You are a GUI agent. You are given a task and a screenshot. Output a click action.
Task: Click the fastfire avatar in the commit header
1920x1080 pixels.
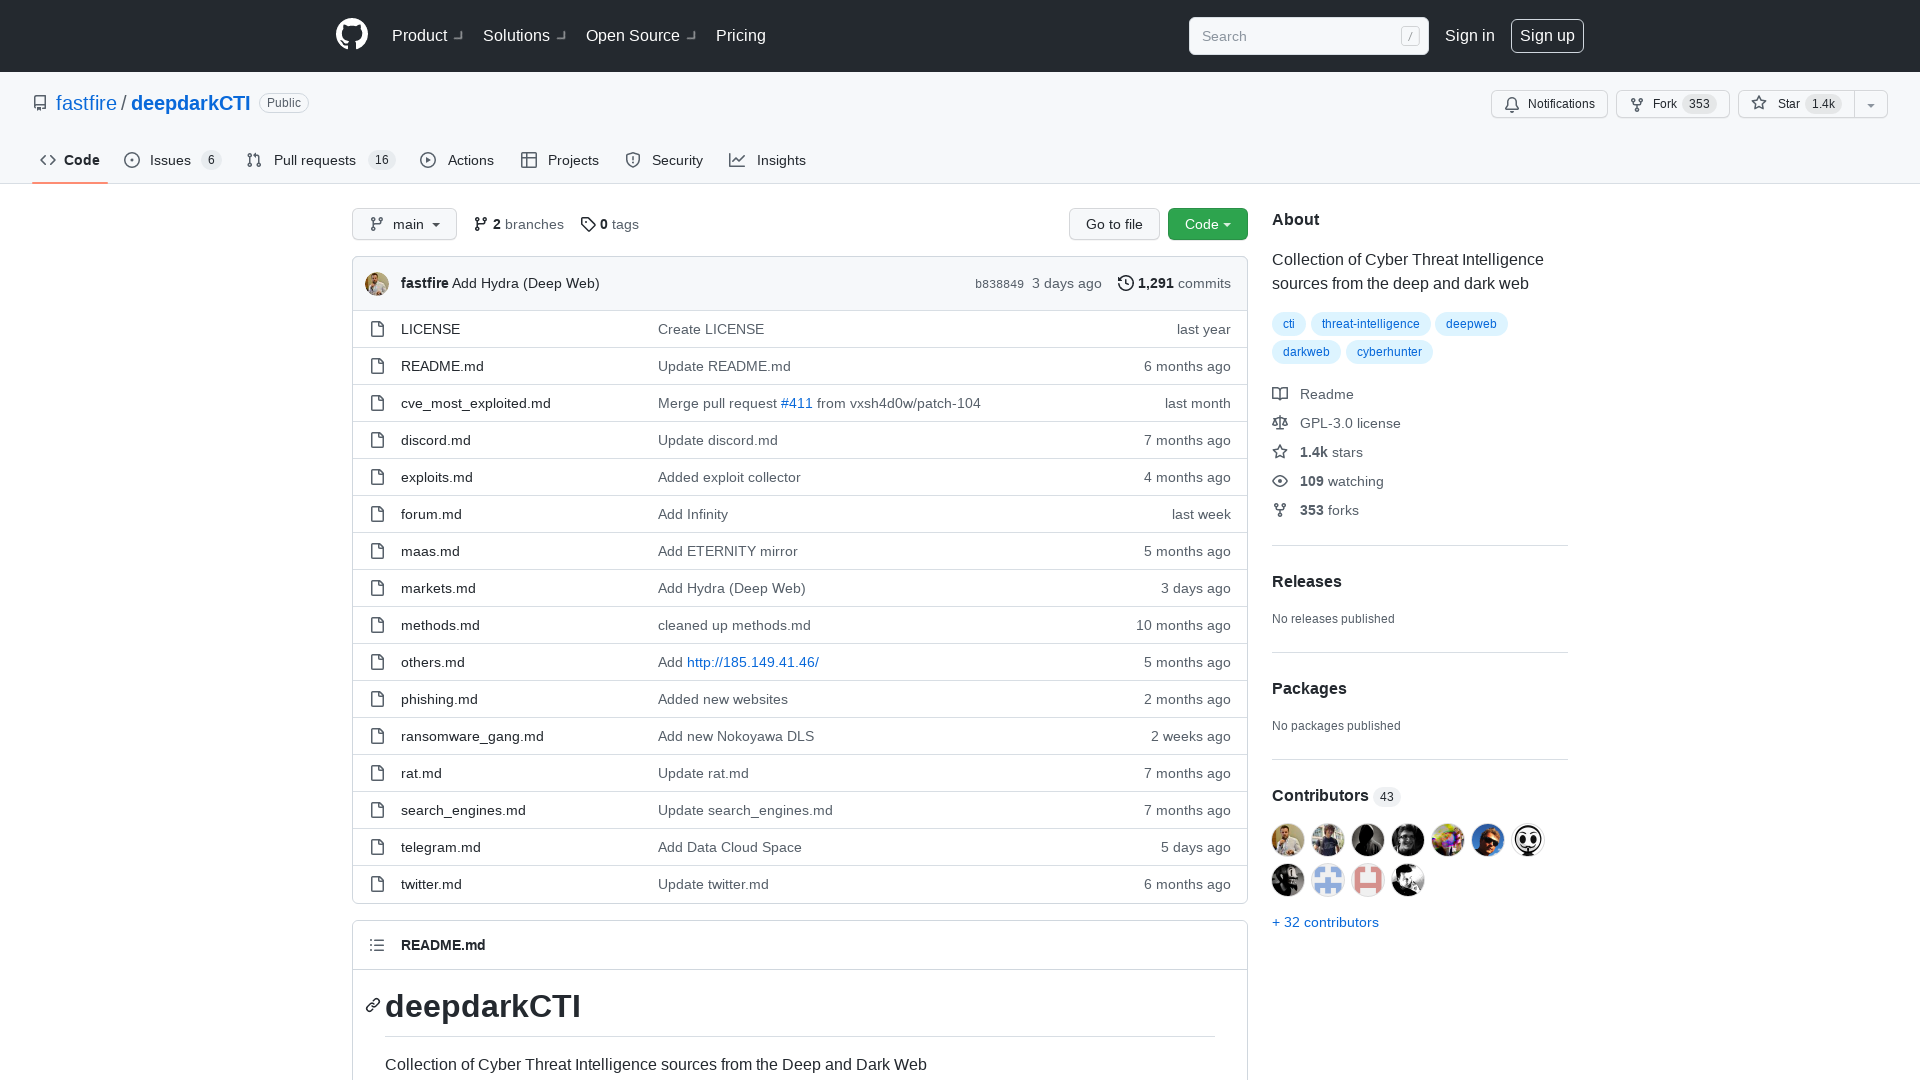pyautogui.click(x=377, y=284)
